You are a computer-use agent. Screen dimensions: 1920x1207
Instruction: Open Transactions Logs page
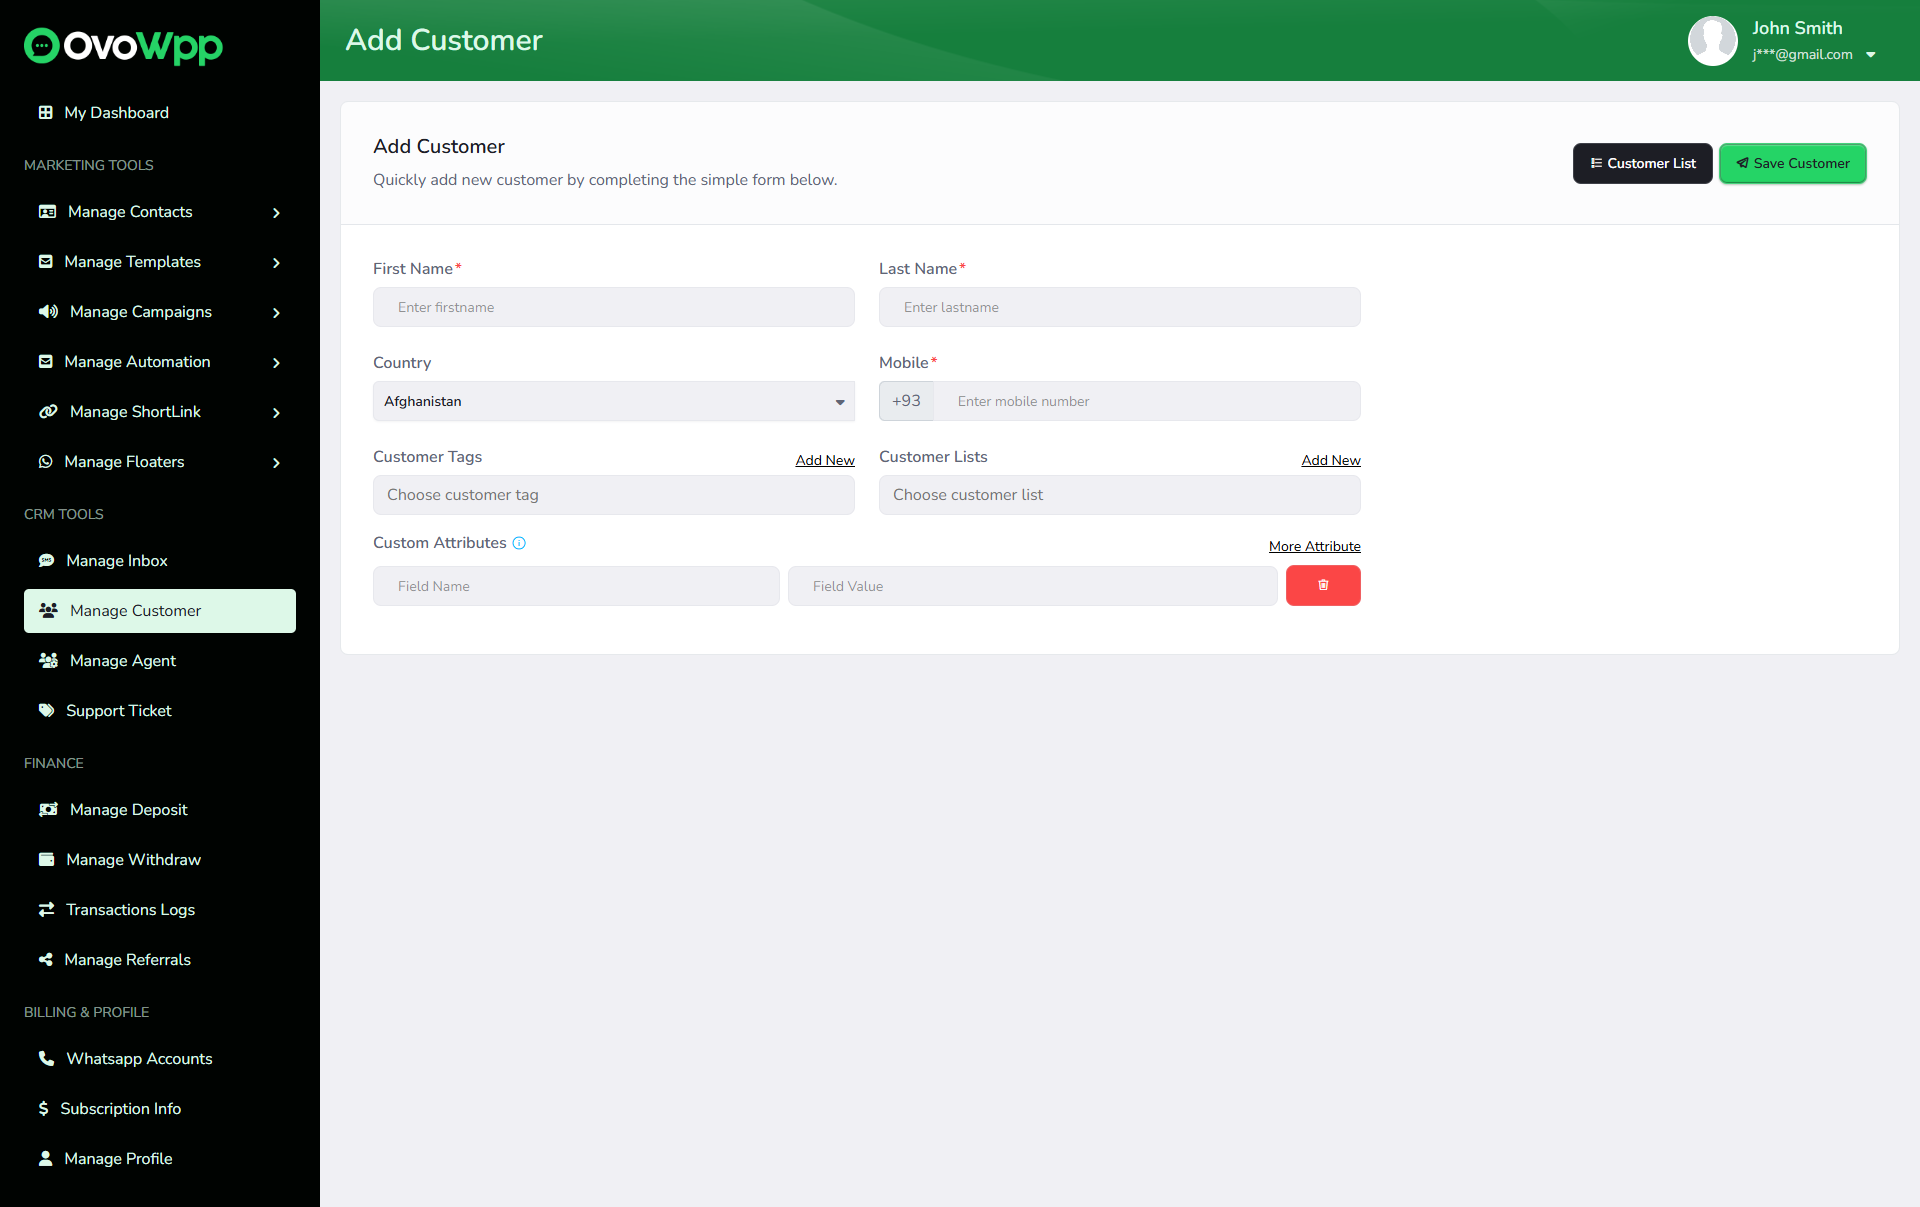click(130, 910)
